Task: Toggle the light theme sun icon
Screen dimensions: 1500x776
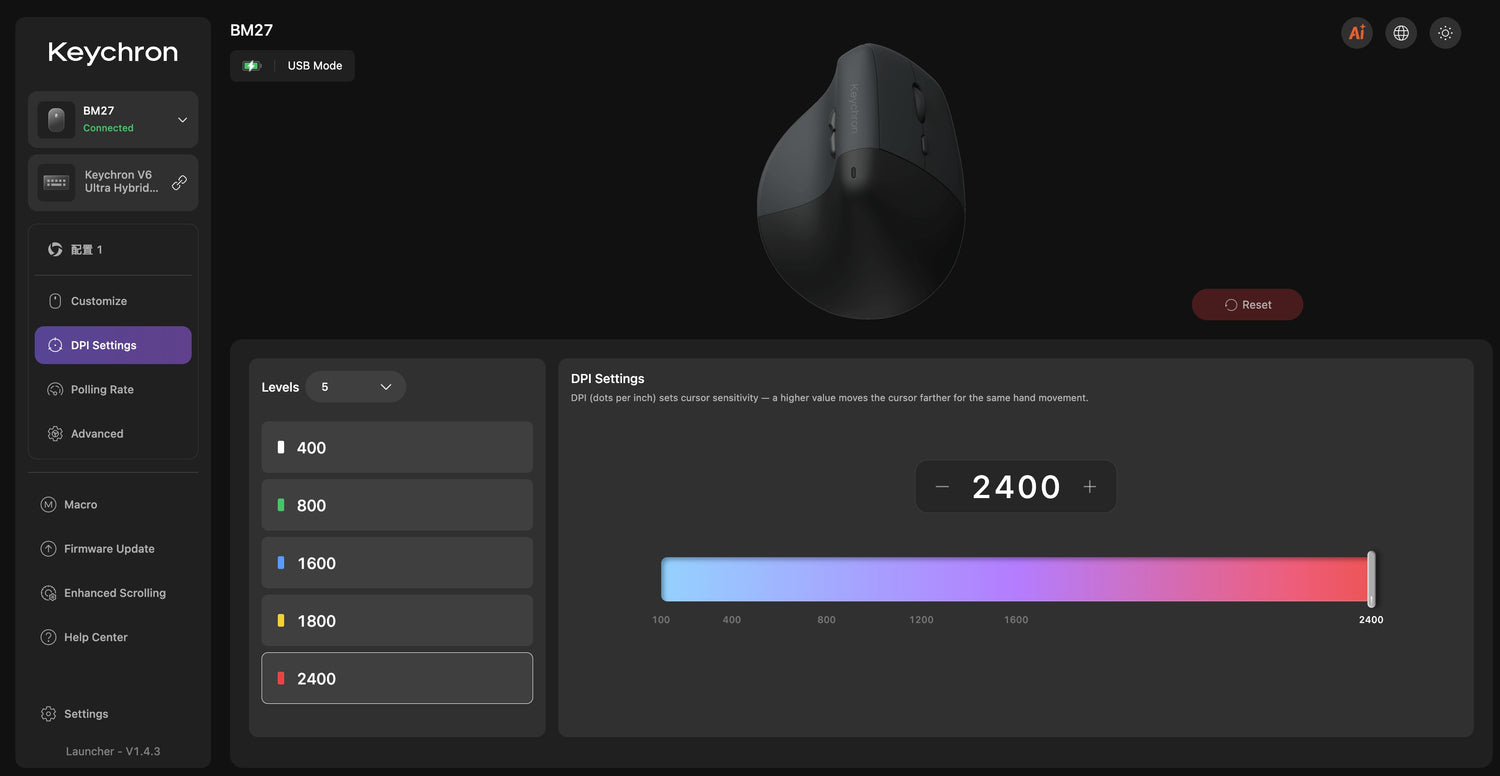Action: point(1445,33)
